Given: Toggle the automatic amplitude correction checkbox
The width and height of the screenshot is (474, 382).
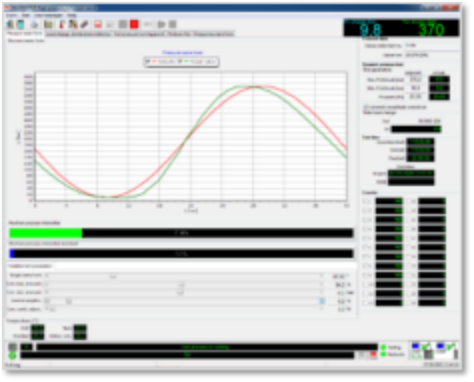Looking at the screenshot, I should point(366,107).
